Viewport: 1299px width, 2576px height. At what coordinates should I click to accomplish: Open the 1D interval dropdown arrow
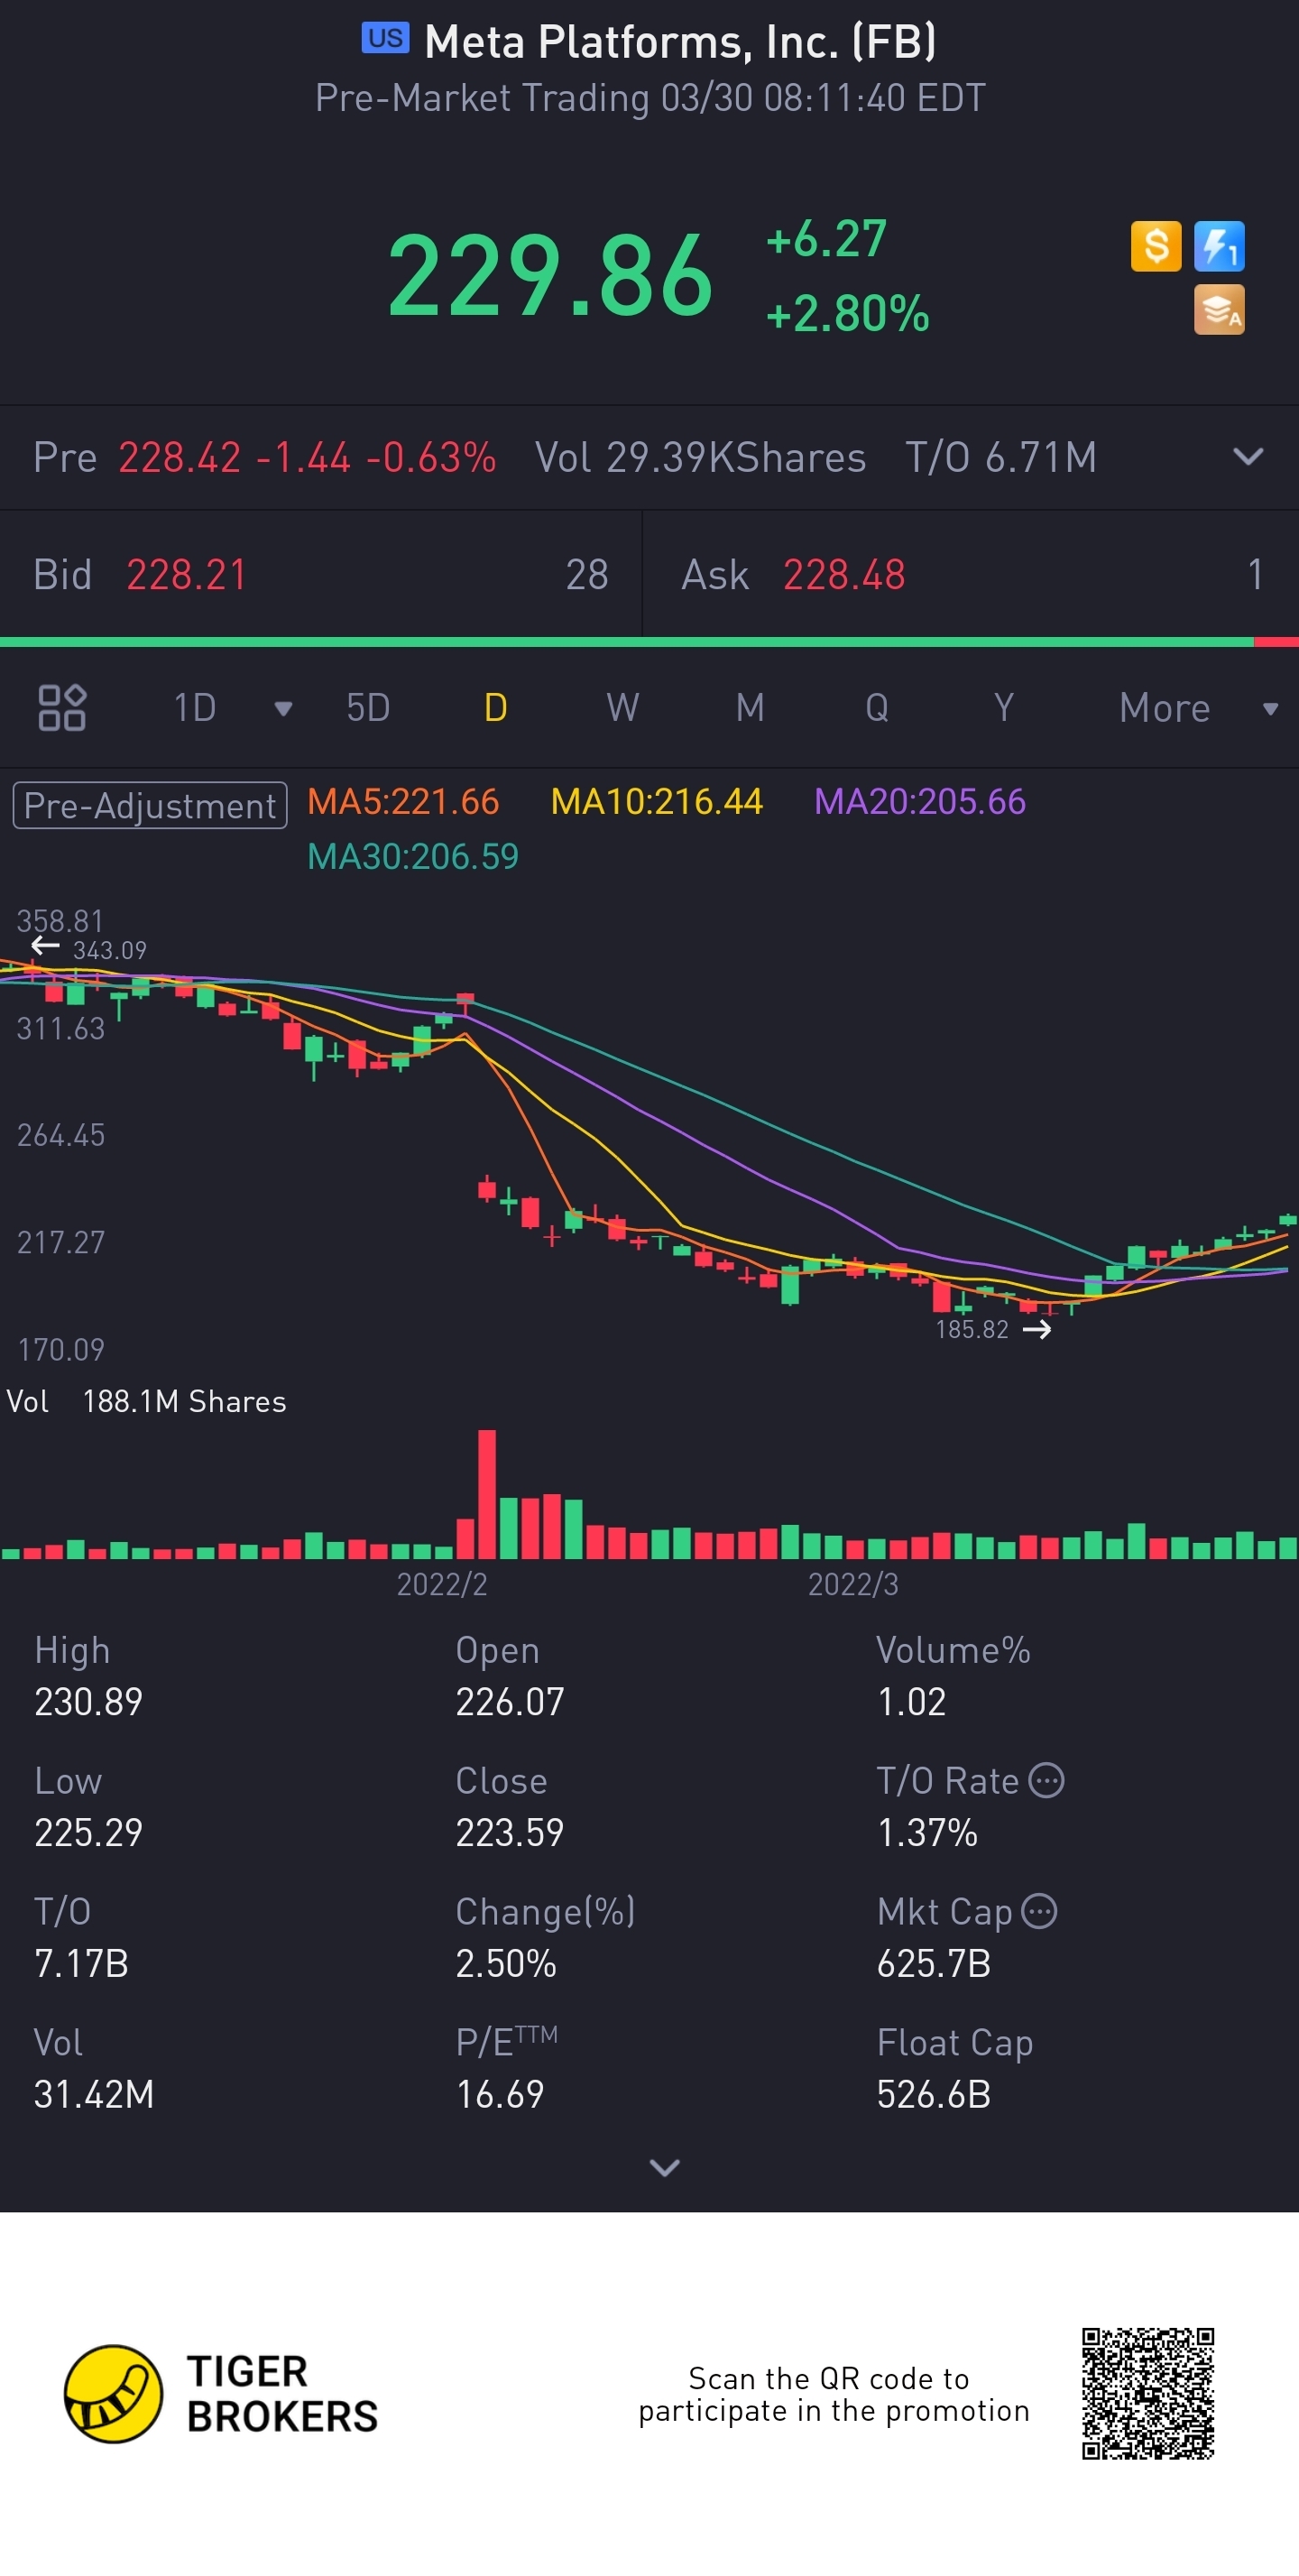coord(283,709)
